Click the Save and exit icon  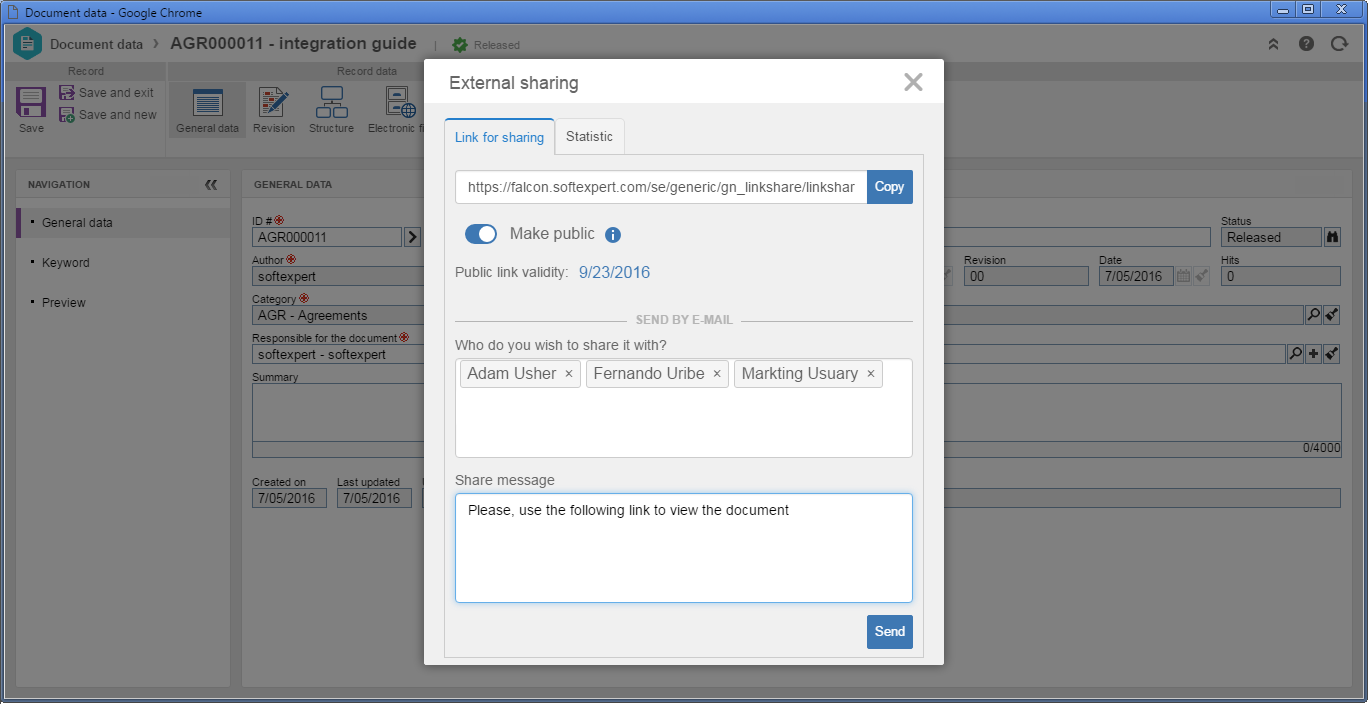[67, 93]
